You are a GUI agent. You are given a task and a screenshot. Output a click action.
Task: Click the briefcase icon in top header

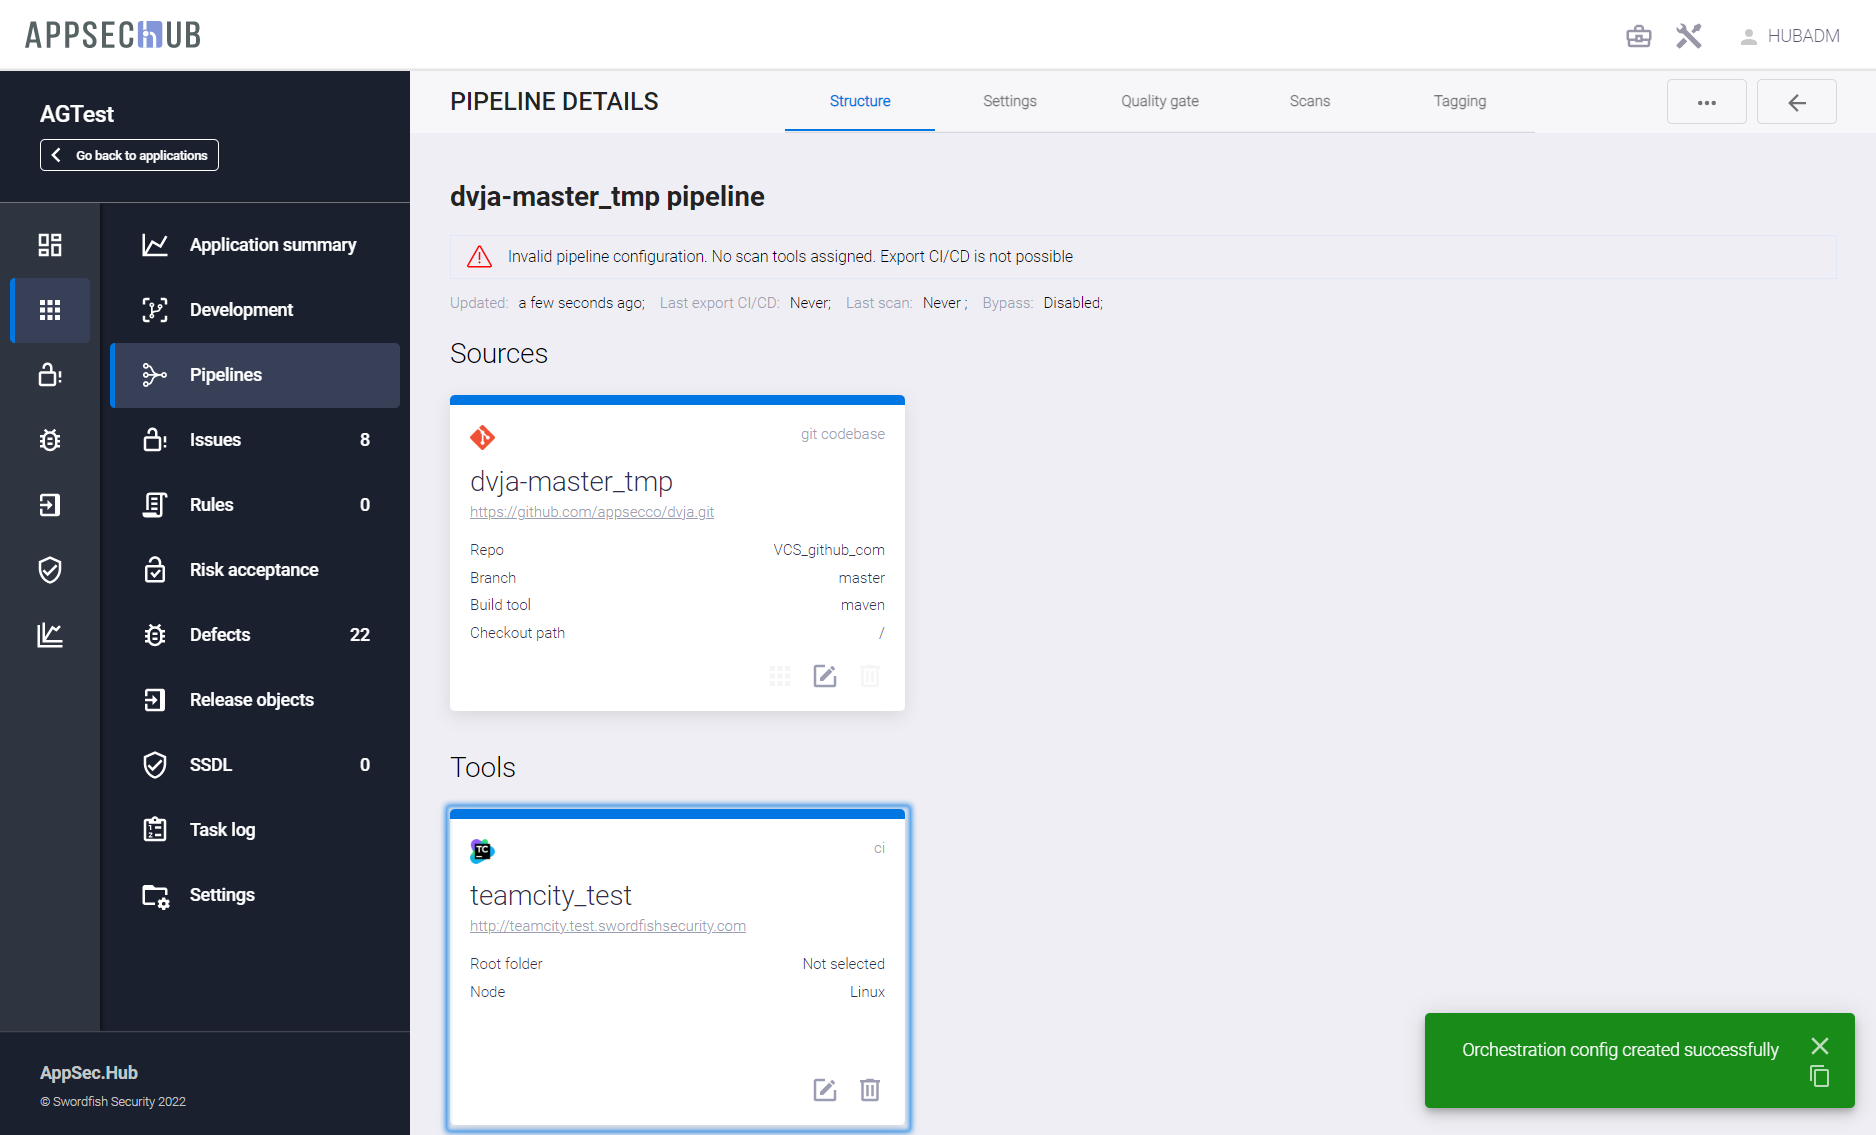click(1638, 37)
